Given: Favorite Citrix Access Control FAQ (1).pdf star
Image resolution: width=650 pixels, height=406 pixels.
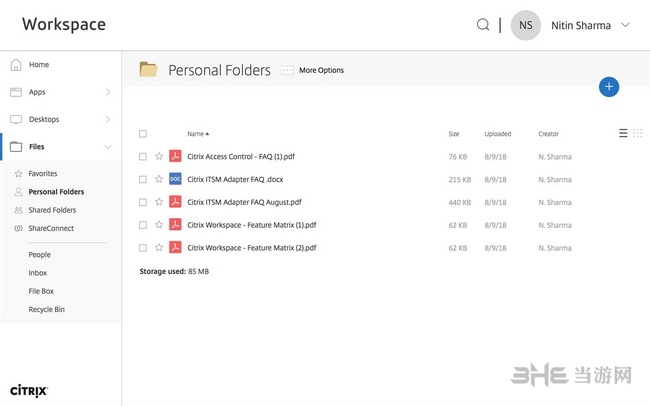Looking at the screenshot, I should coord(159,156).
